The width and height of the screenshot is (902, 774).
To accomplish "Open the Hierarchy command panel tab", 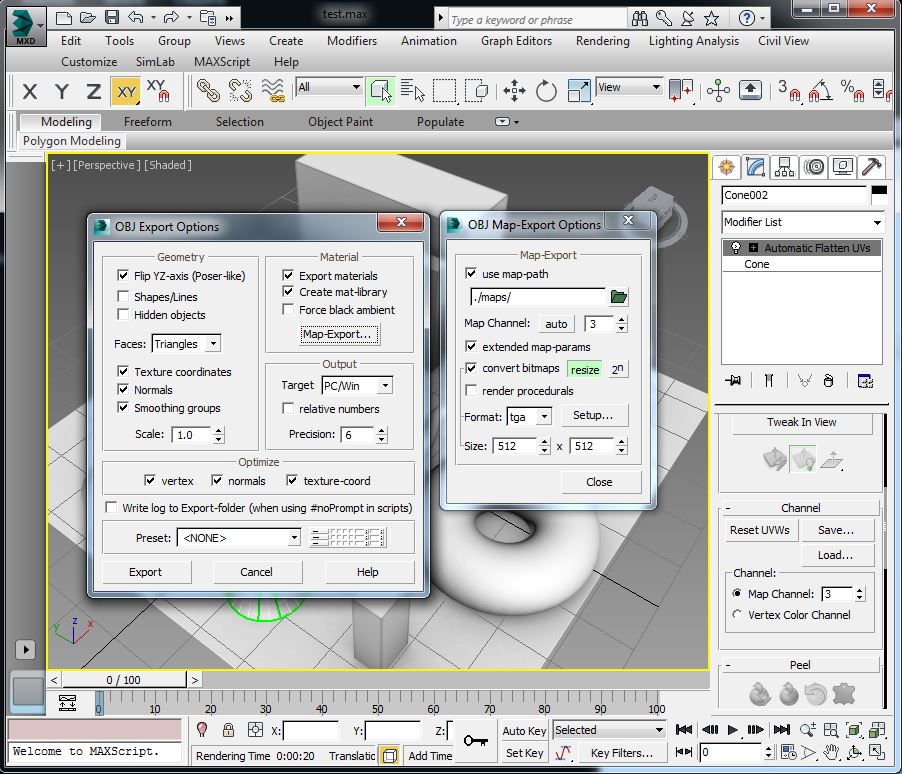I will (x=784, y=167).
